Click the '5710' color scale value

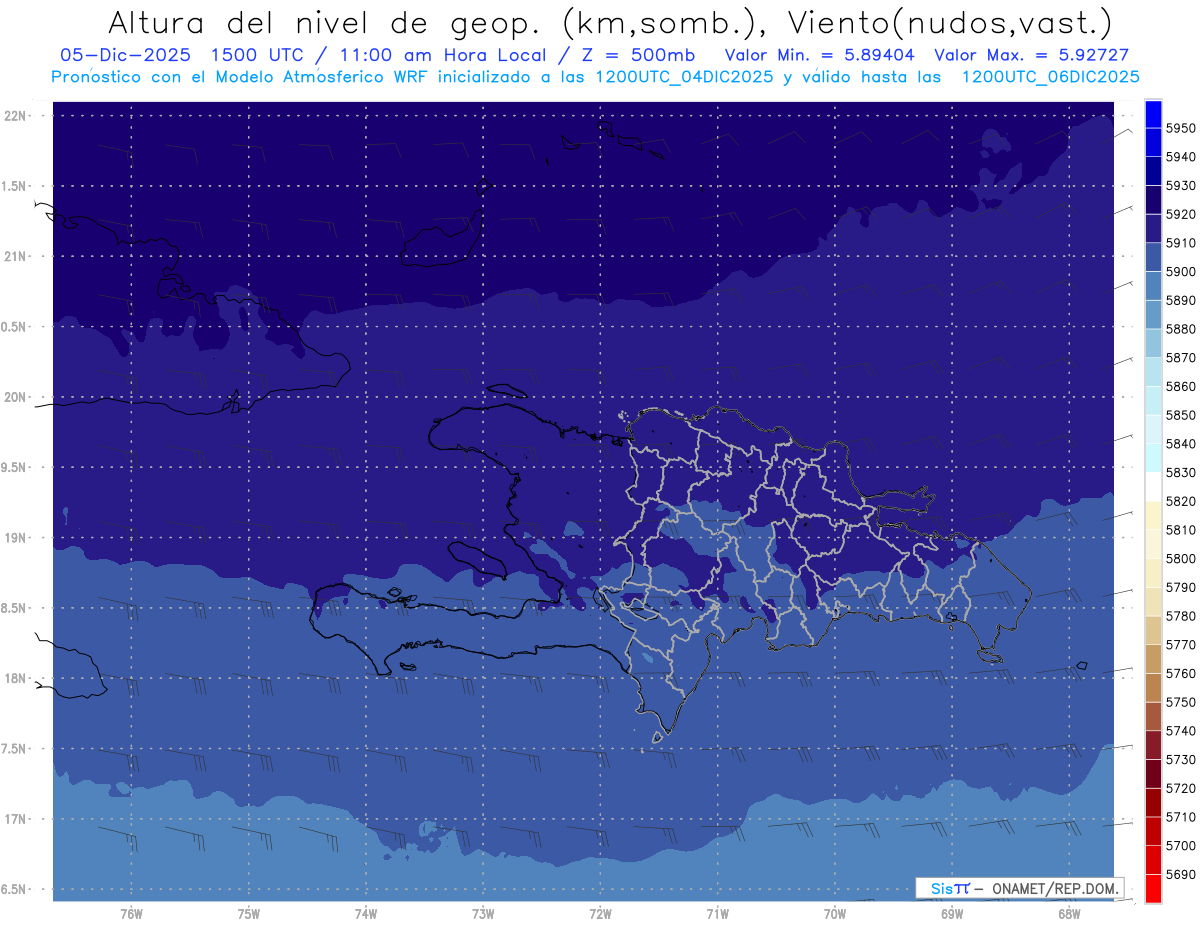1180,817
